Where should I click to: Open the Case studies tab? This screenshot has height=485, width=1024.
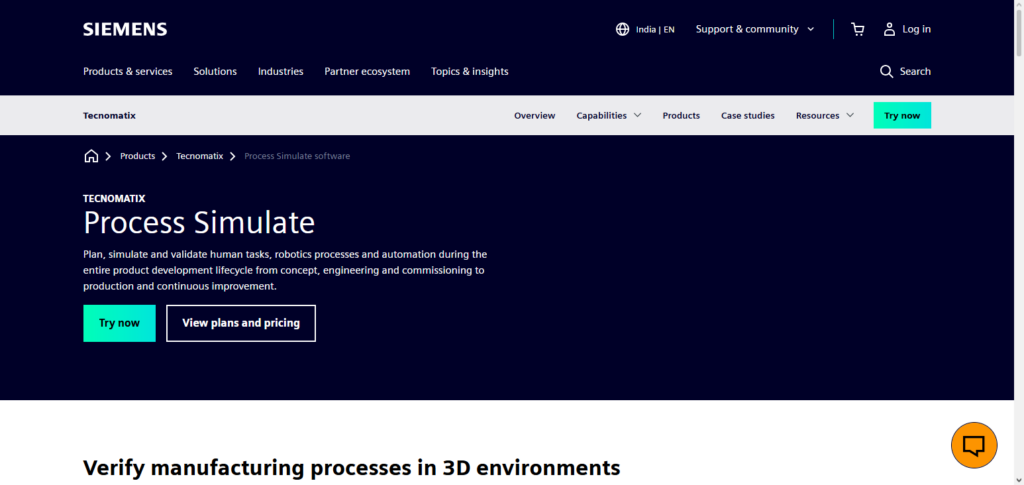748,116
